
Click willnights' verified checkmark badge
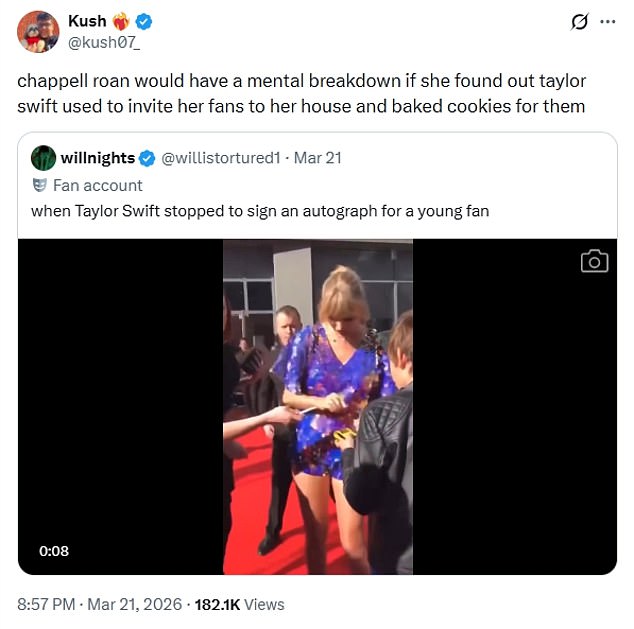147,158
